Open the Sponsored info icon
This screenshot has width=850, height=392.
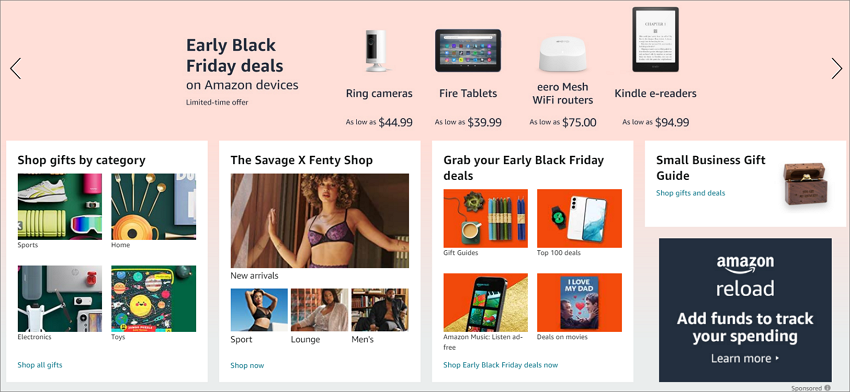click(x=827, y=388)
